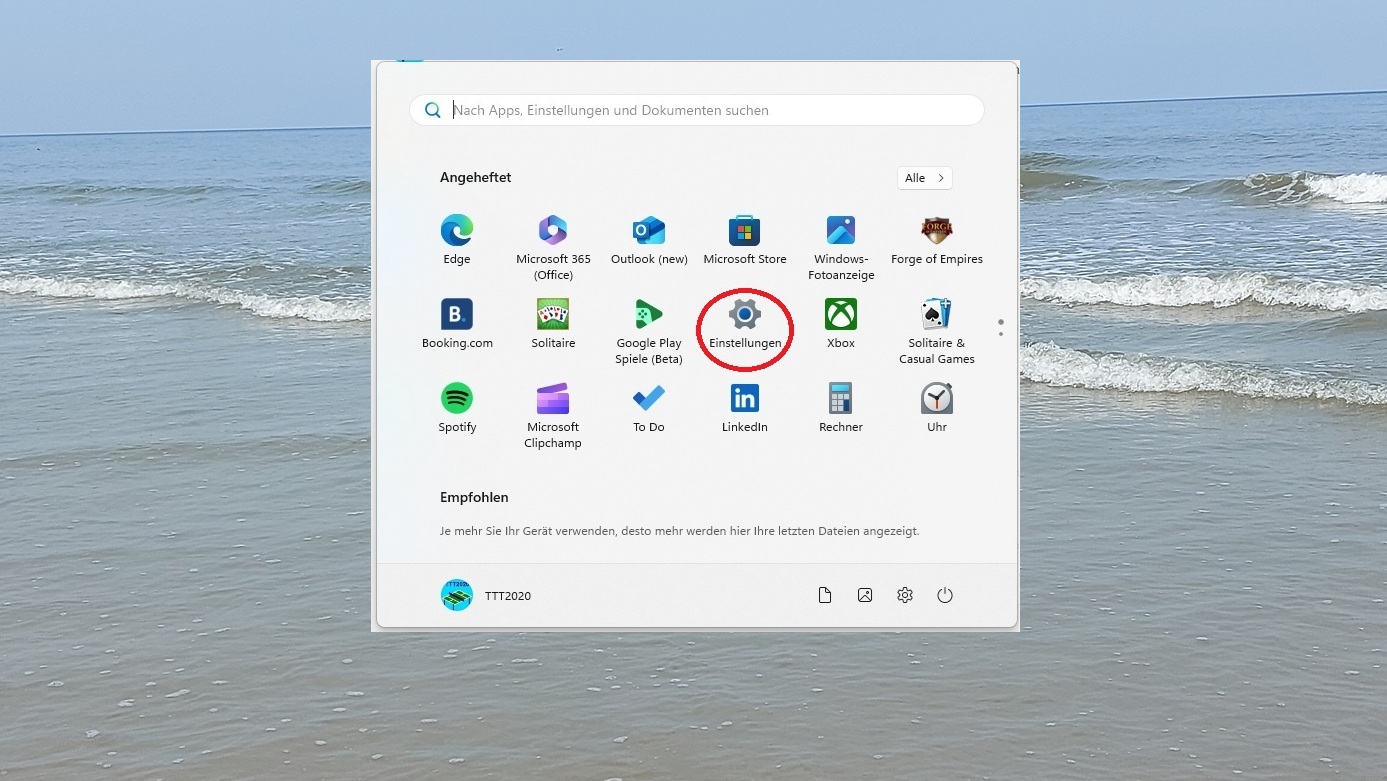This screenshot has width=1387, height=781.
Task: Open the TTT2020 user account menu
Action: (x=487, y=595)
